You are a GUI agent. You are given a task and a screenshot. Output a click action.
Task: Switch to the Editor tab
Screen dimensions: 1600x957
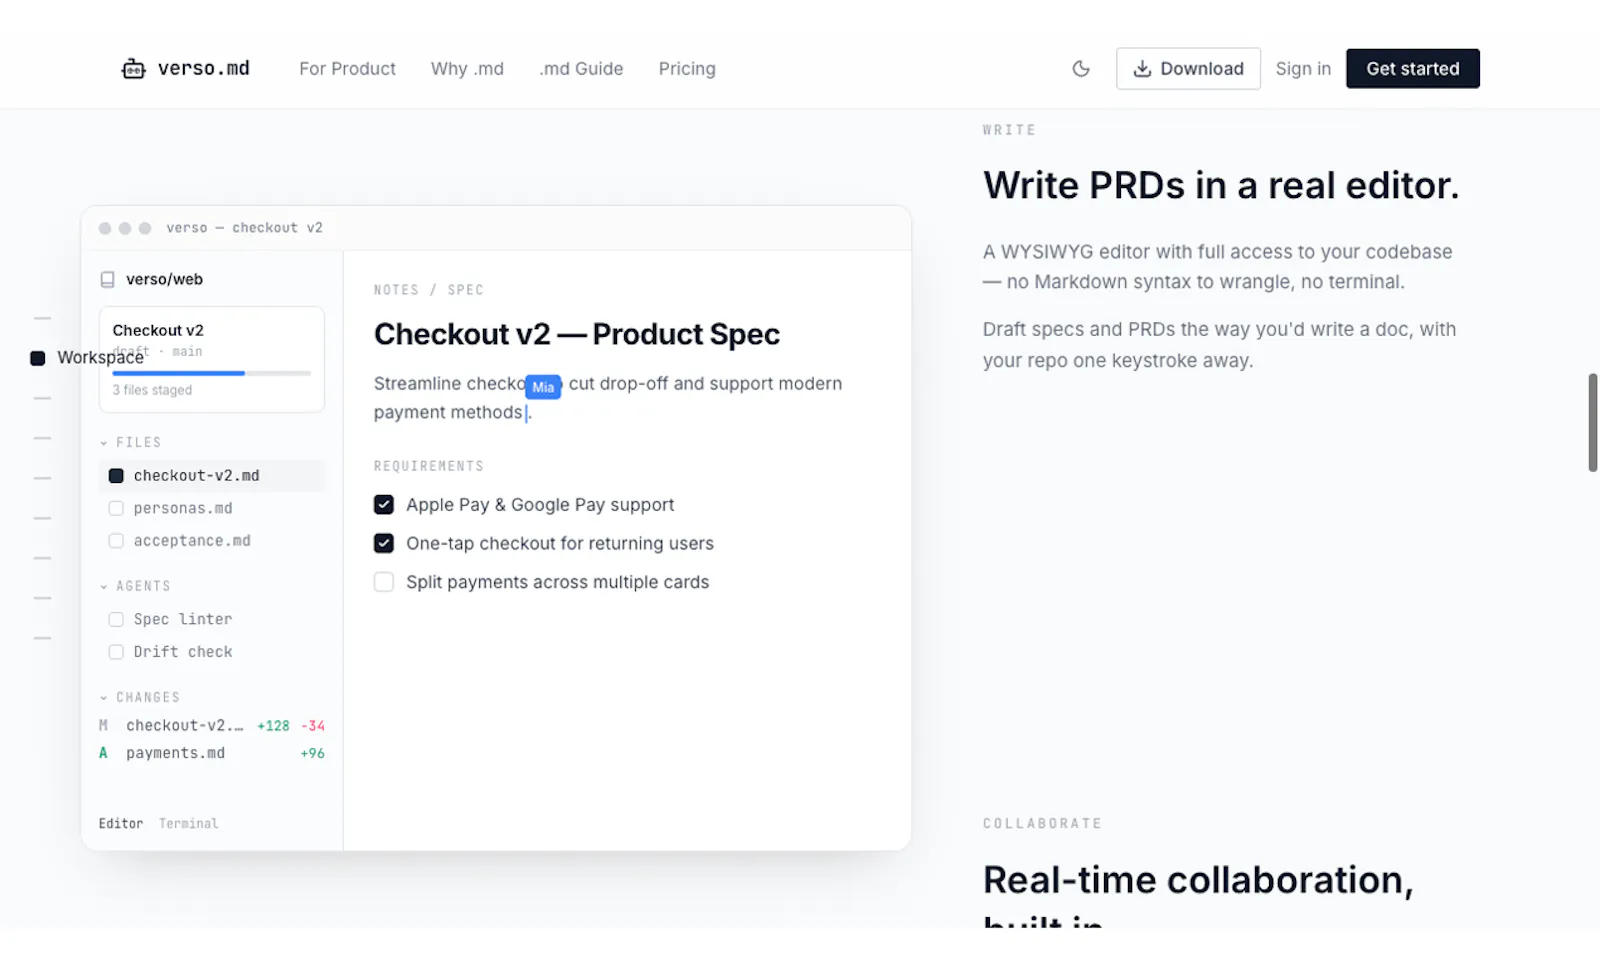click(x=121, y=824)
